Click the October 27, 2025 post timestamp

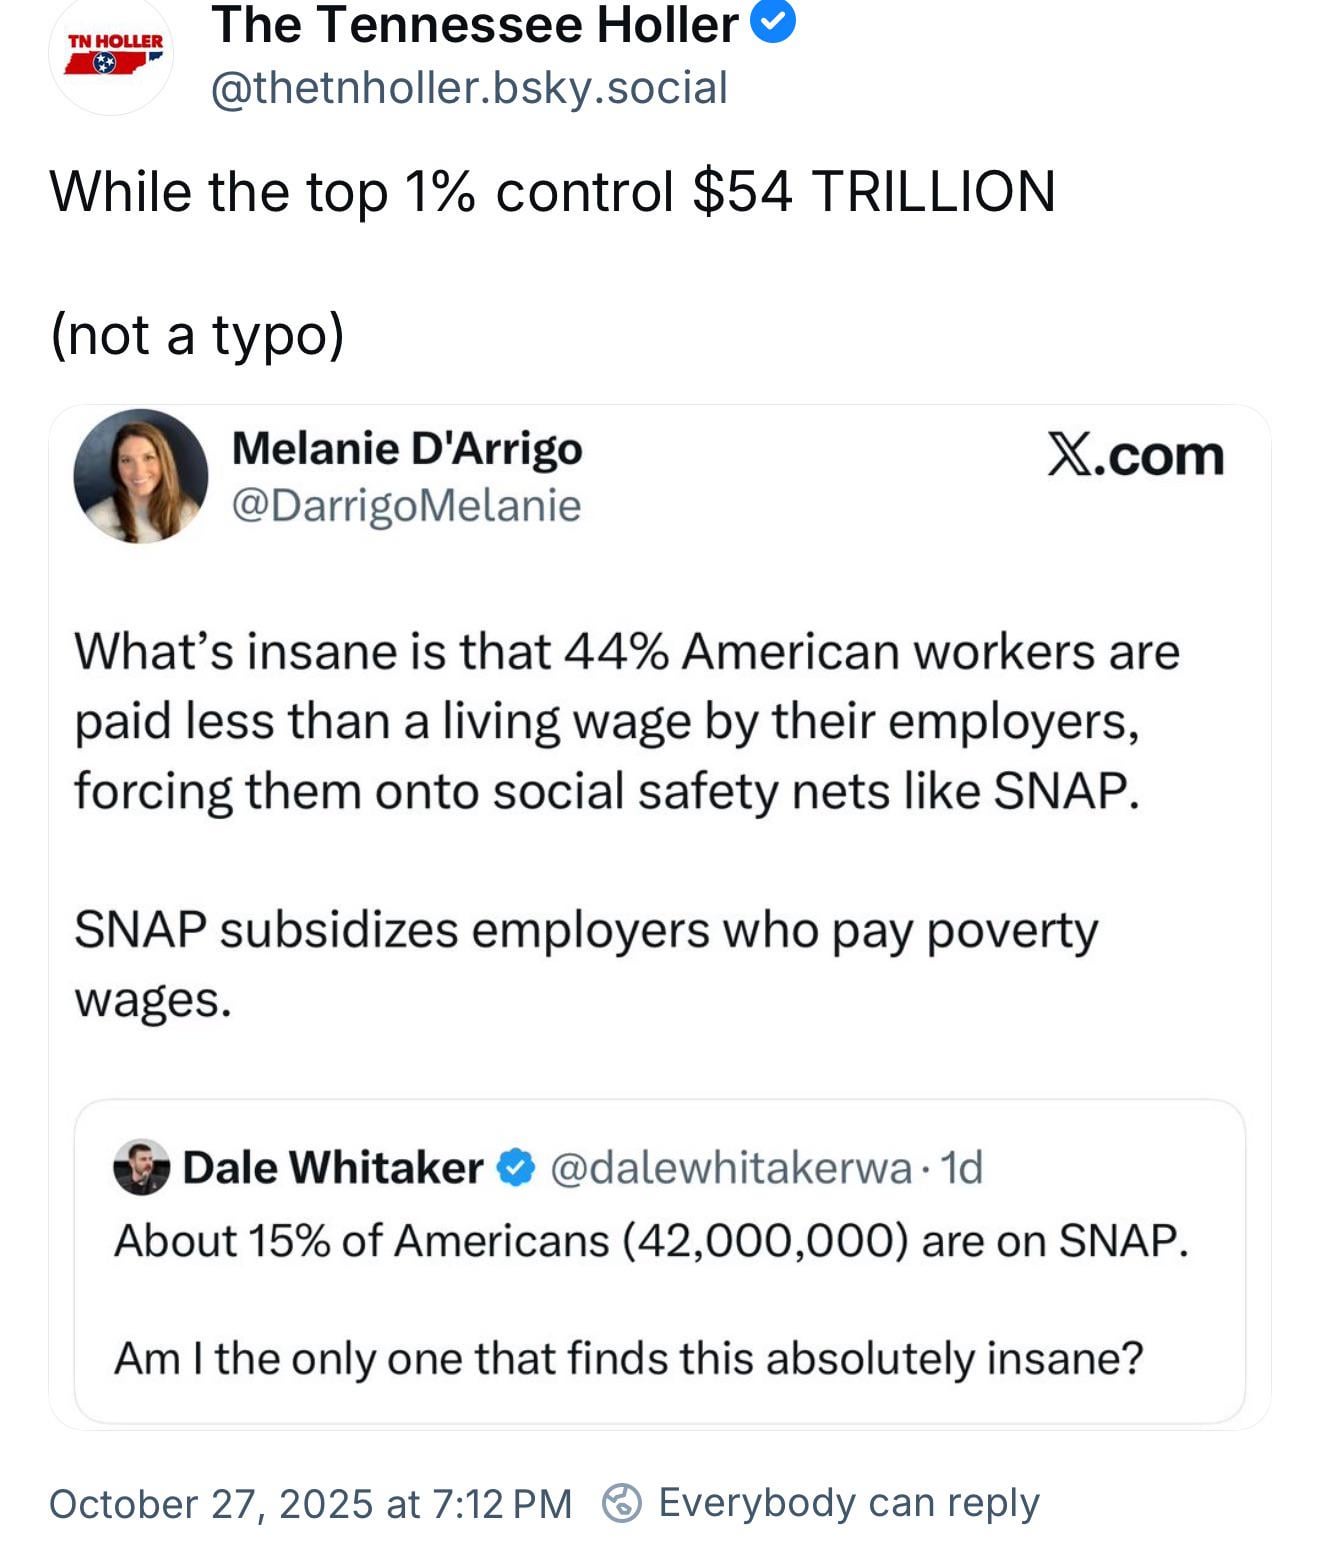coord(310,1504)
